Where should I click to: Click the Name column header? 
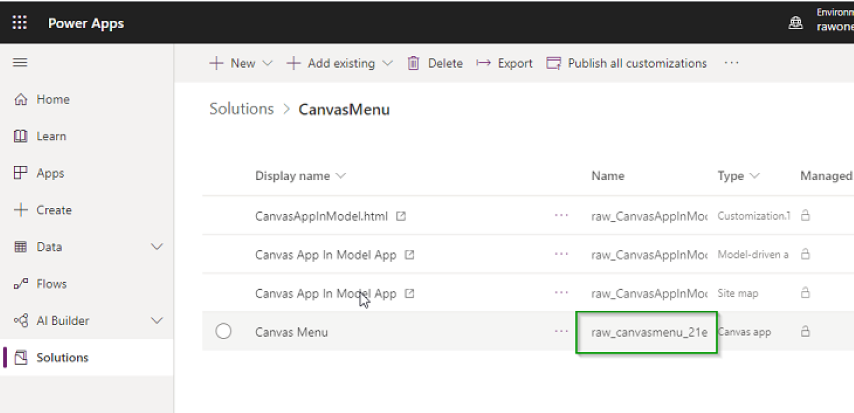[x=608, y=176]
